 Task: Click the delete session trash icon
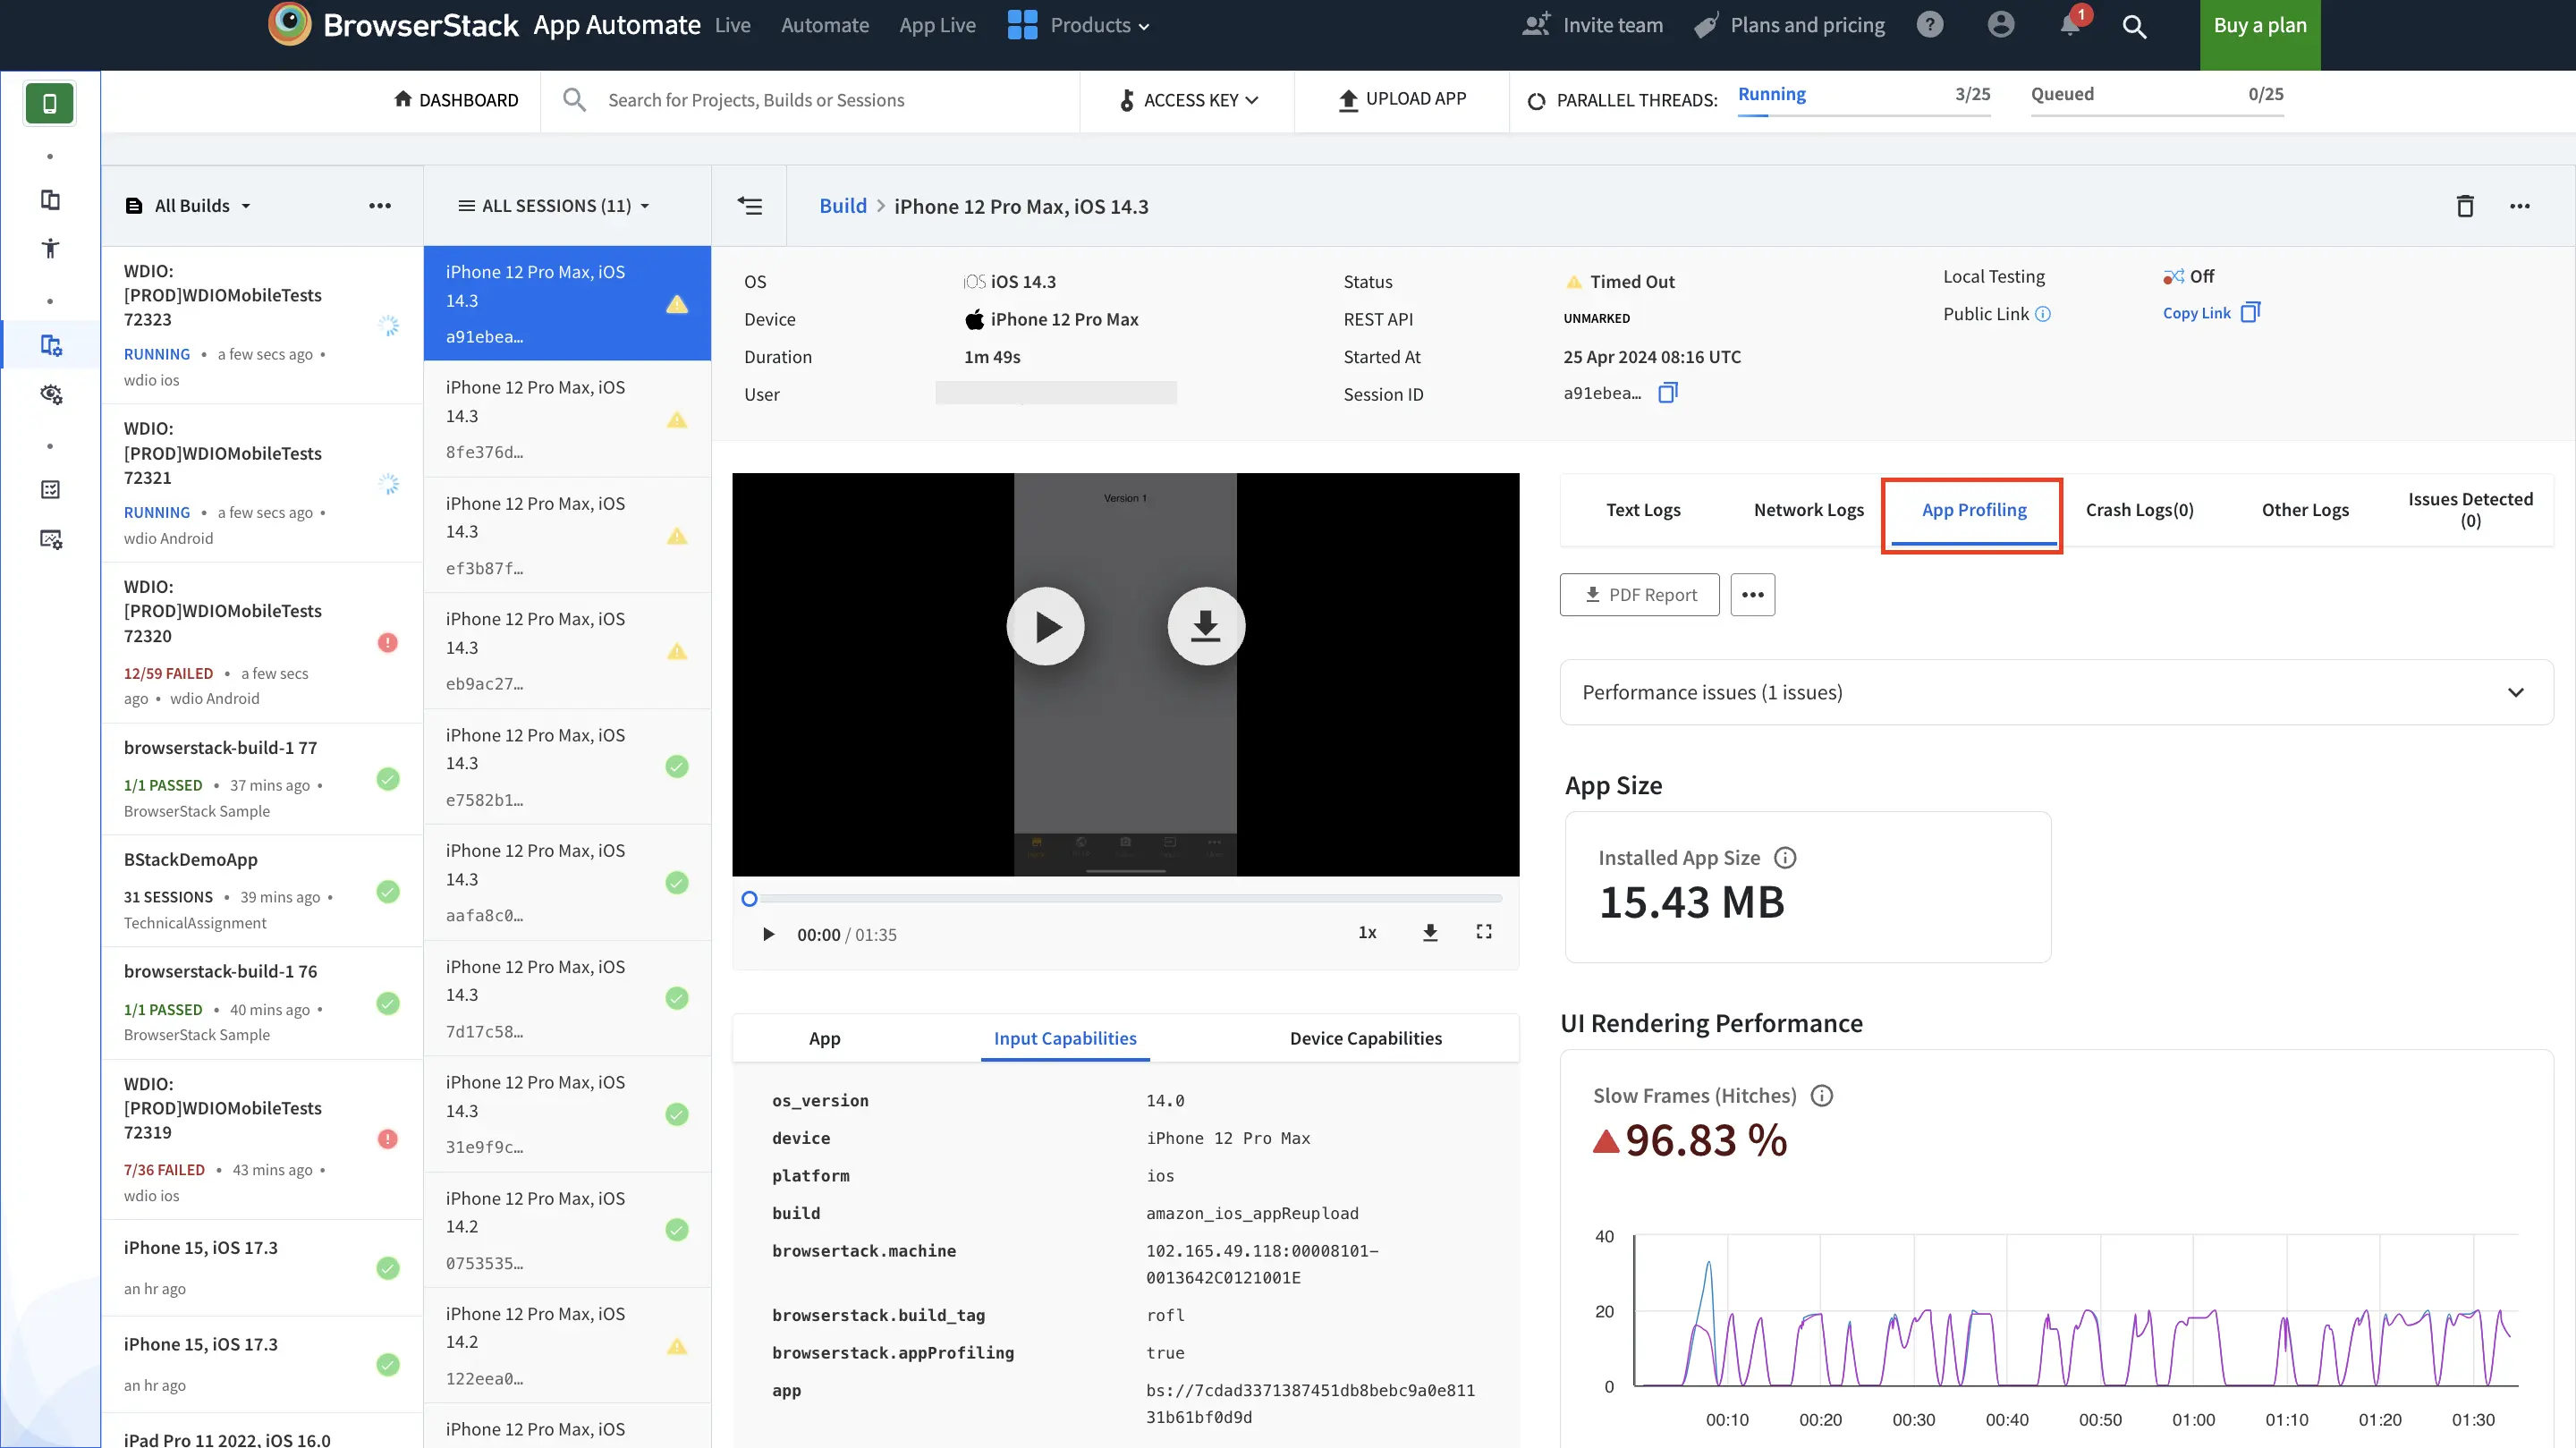coord(2464,206)
